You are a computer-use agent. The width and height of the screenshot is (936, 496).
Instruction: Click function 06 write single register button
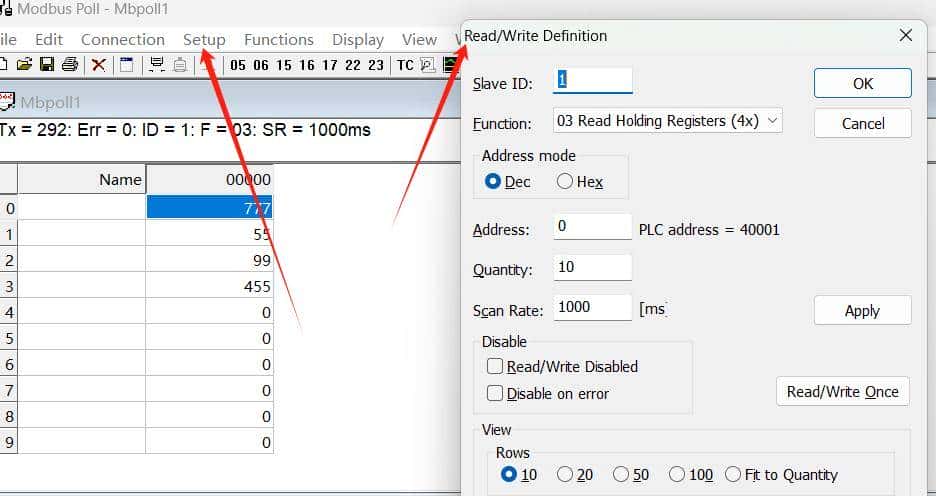coord(261,65)
